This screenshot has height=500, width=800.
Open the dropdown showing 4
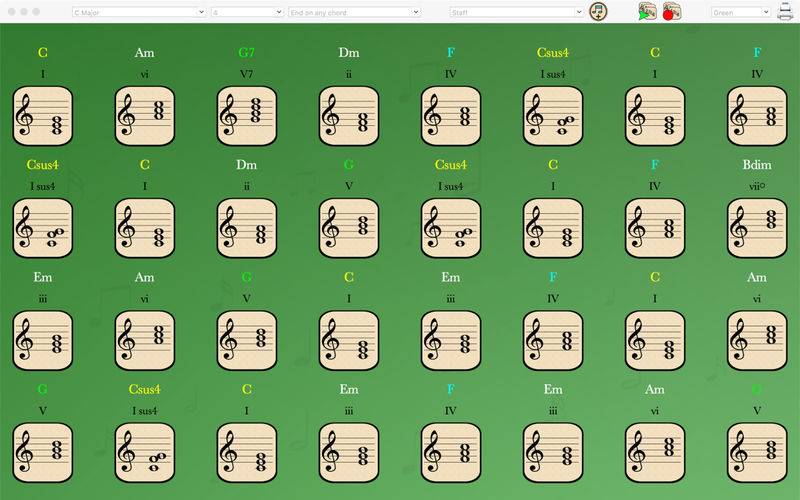pyautogui.click(x=247, y=12)
